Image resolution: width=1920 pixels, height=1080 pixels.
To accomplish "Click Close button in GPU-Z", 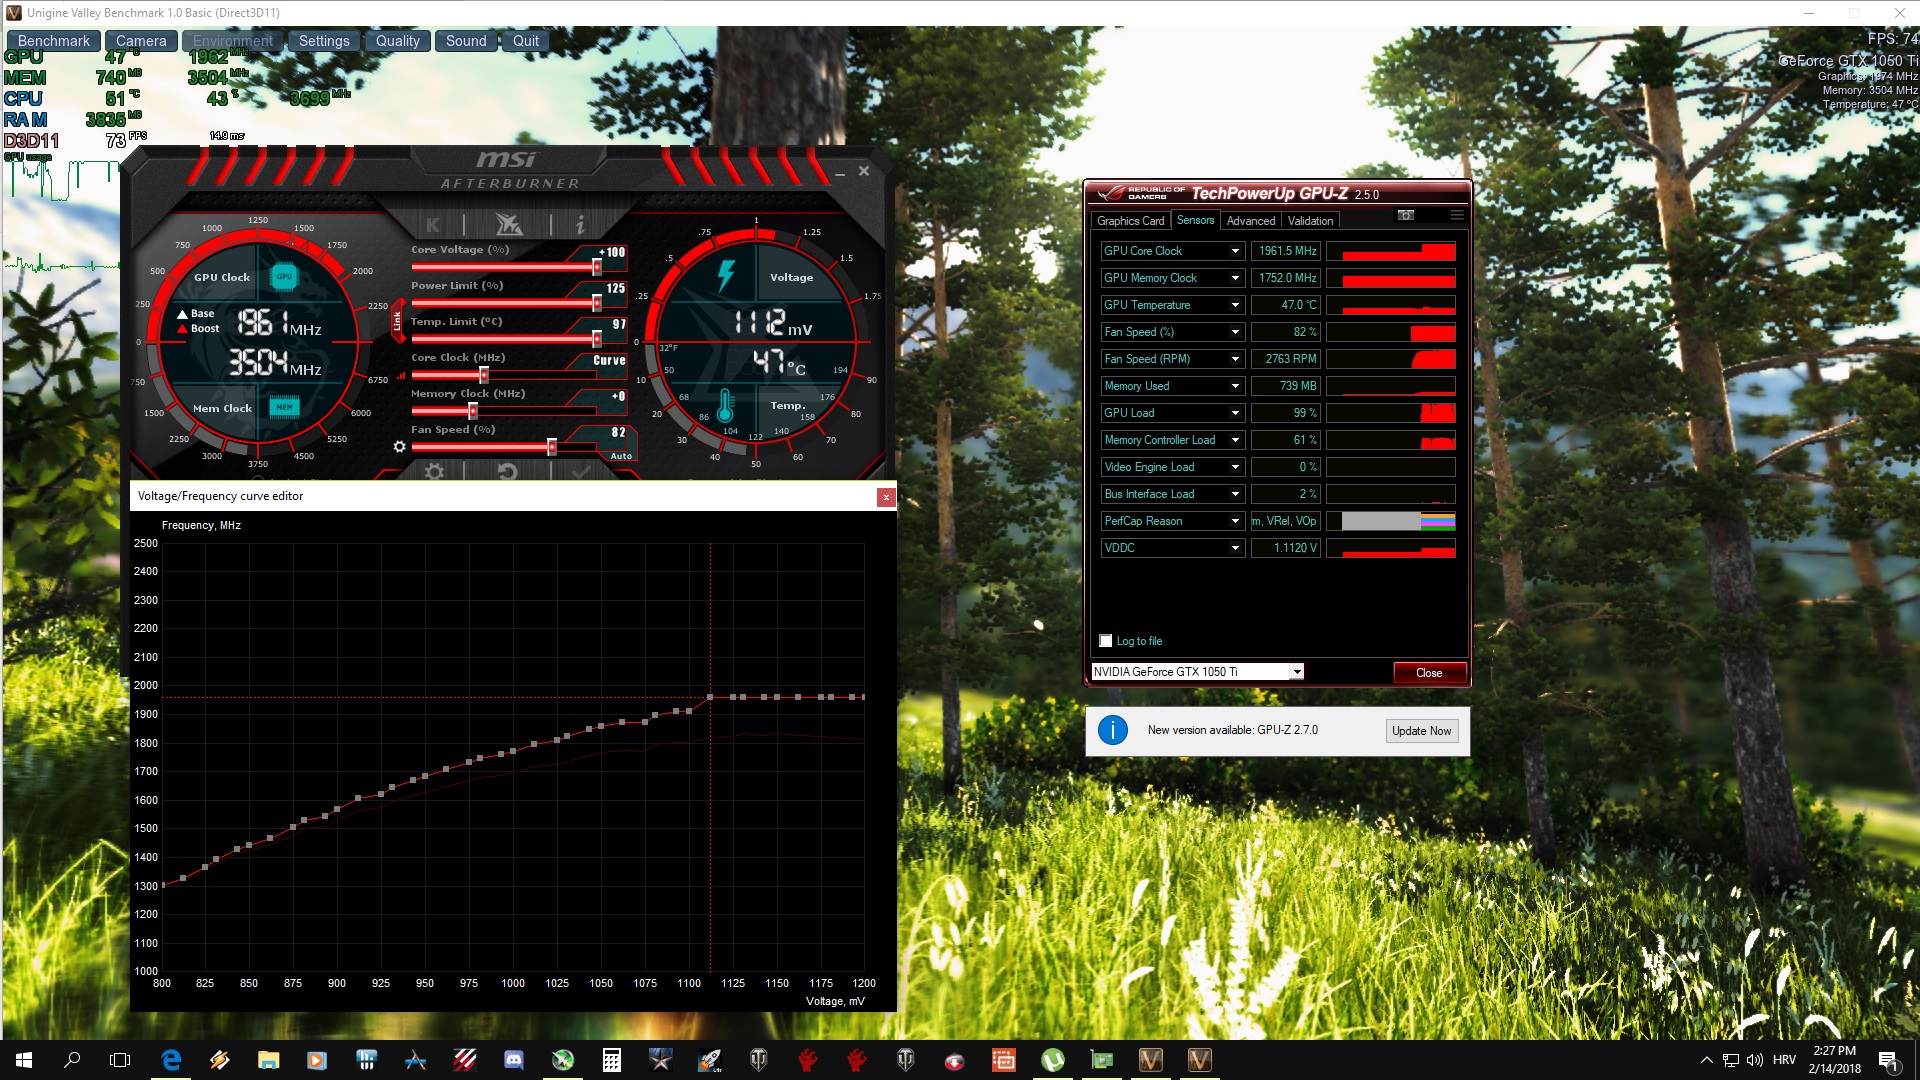I will [1429, 673].
